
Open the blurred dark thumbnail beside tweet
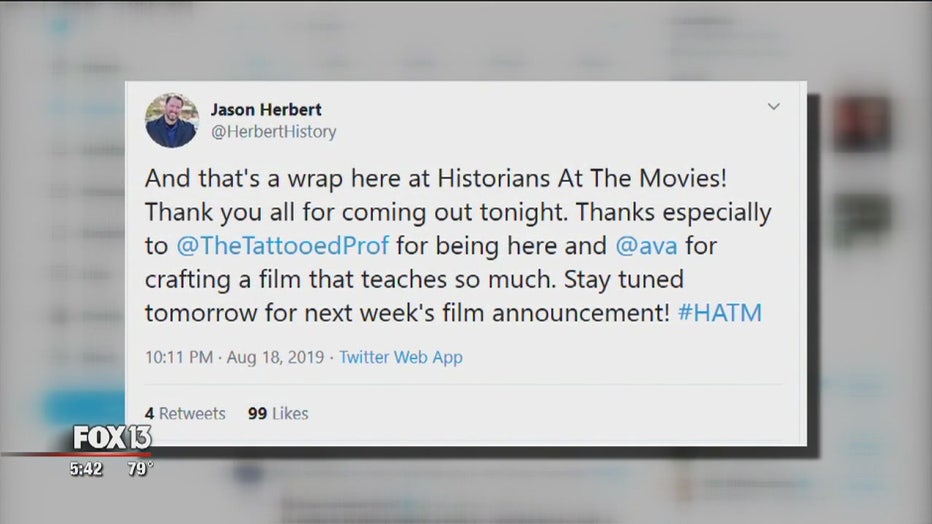(861, 220)
